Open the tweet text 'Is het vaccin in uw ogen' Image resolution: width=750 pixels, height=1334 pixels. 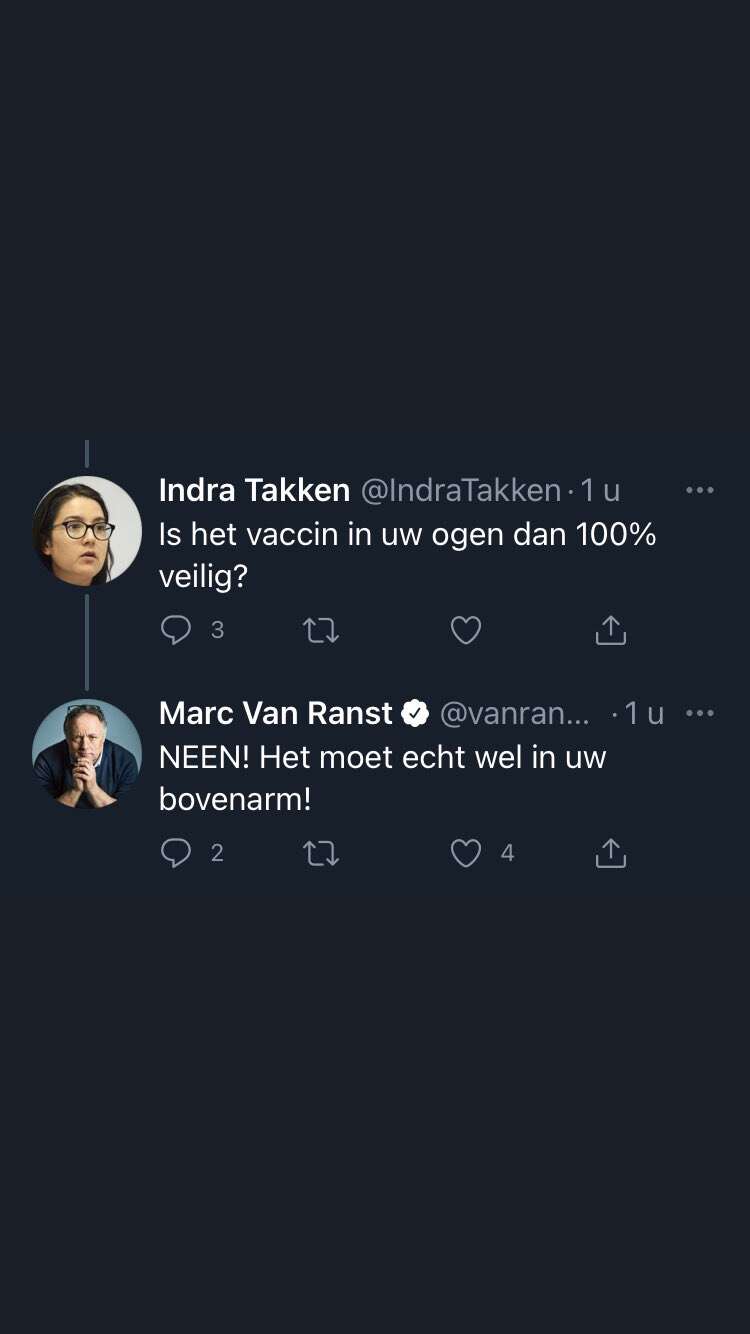pyautogui.click(x=407, y=535)
